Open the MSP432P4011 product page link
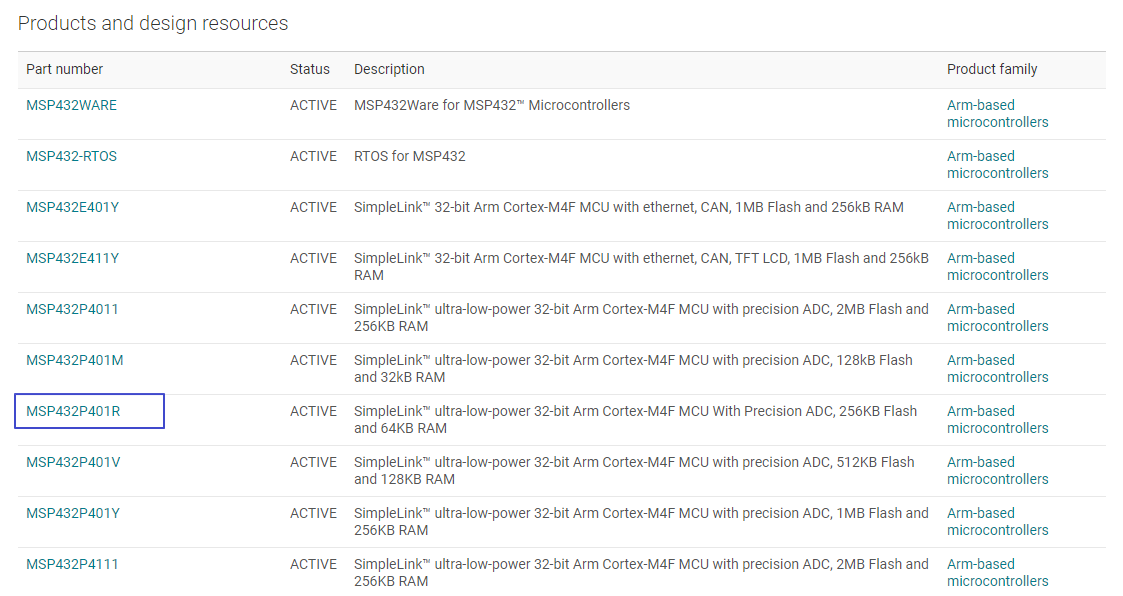This screenshot has height=596, width=1123. pyautogui.click(x=72, y=309)
